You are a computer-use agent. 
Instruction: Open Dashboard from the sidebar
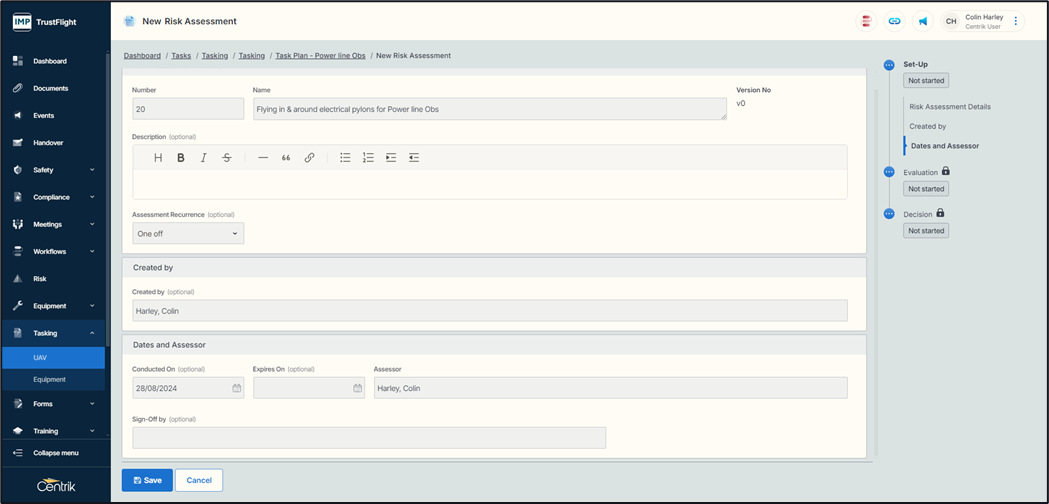(55, 61)
